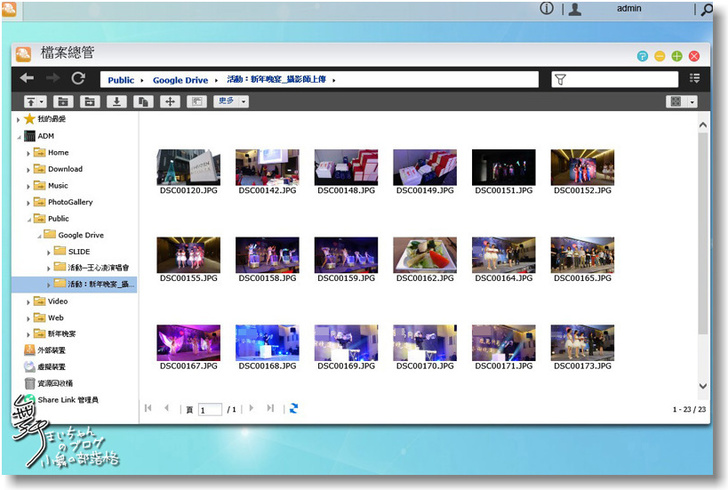The height and width of the screenshot is (490, 728).
Task: Select thumbnail DSC00142.JPG
Action: (x=267, y=167)
